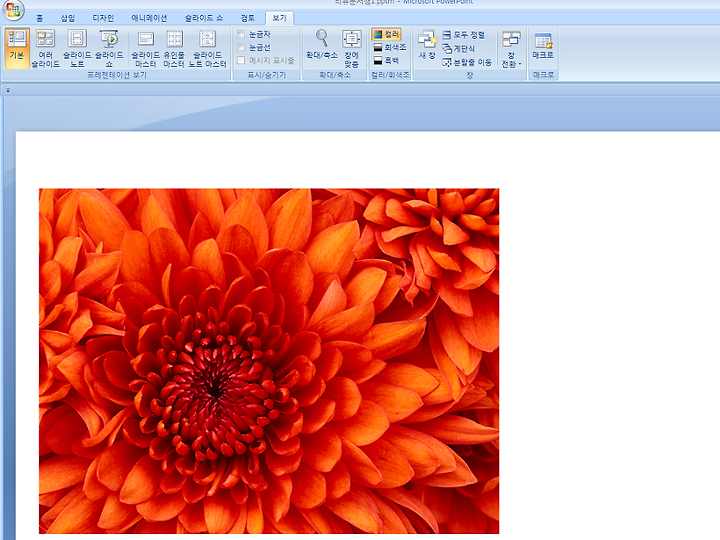Viewport: 720px width, 540px height.
Task: Open the Quick Access Toolbar customize dropdown
Action: pyautogui.click(x=8, y=90)
